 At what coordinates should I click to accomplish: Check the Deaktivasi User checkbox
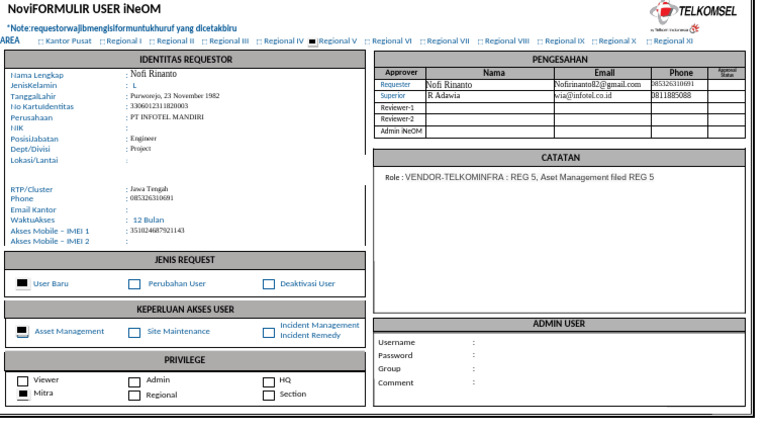tap(268, 284)
